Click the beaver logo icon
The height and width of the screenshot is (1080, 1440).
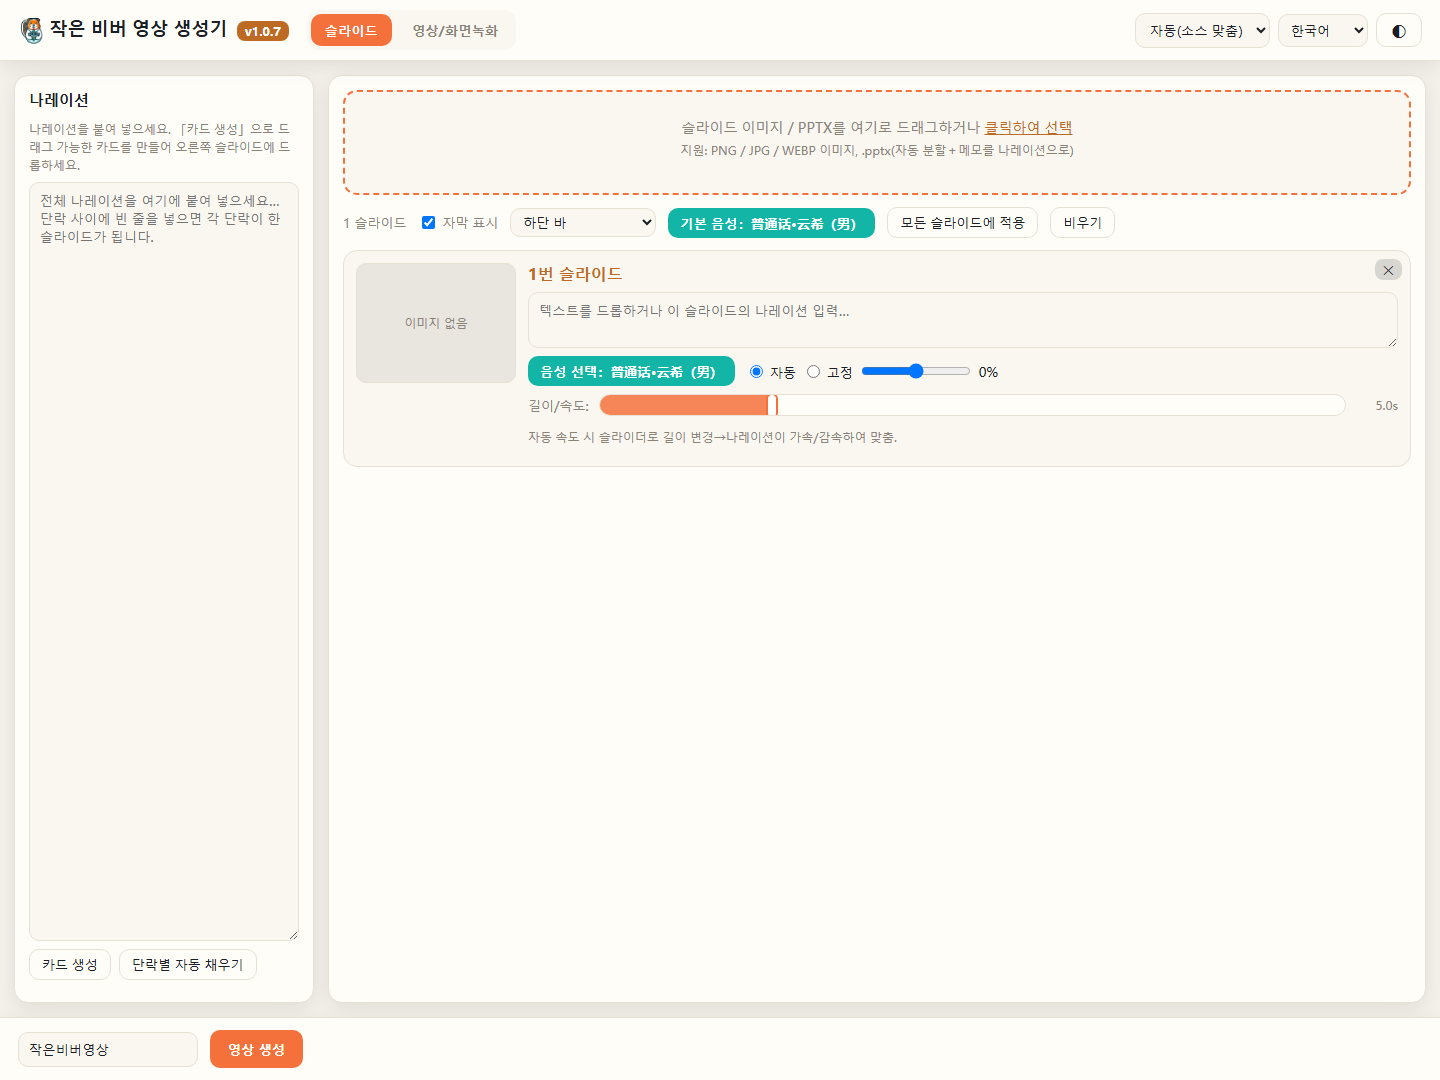(x=32, y=30)
